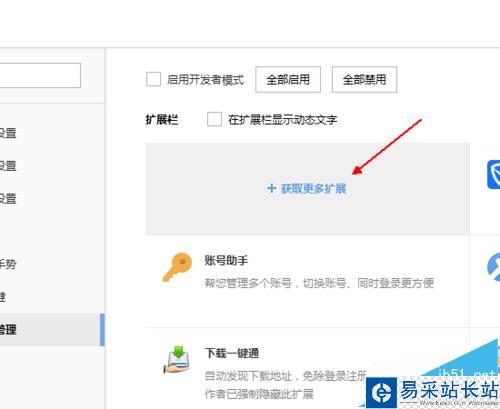Image resolution: width=500 pixels, height=409 pixels.
Task: Tick 在扩展栏显示动态文字 checkbox
Action: (x=214, y=119)
